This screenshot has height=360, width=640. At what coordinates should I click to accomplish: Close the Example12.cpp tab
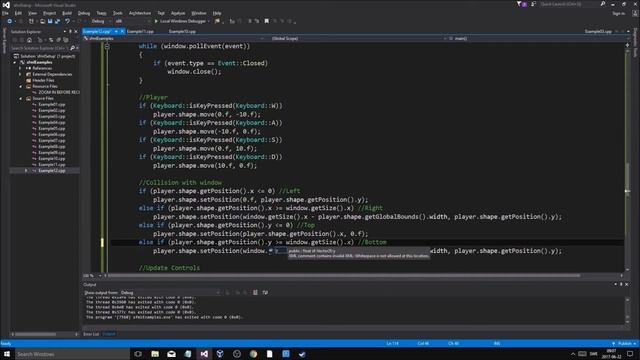[x=122, y=31]
